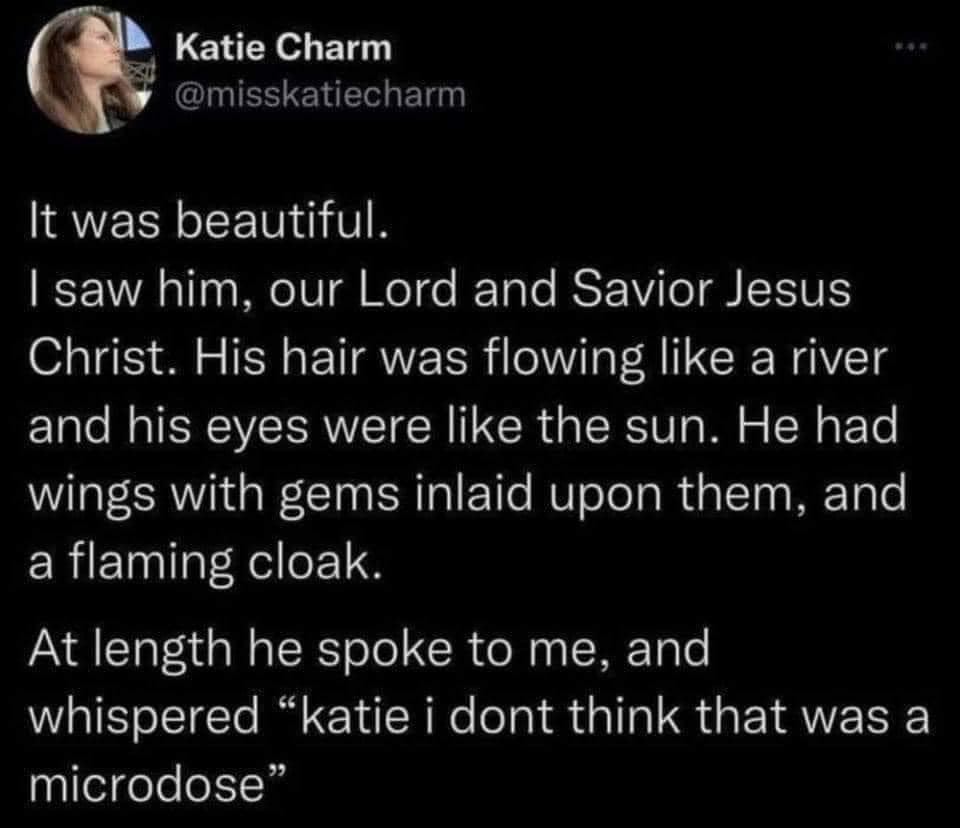This screenshot has width=960, height=828.
Task: Click the line starting "Christ. His hair"
Action: tap(457, 358)
